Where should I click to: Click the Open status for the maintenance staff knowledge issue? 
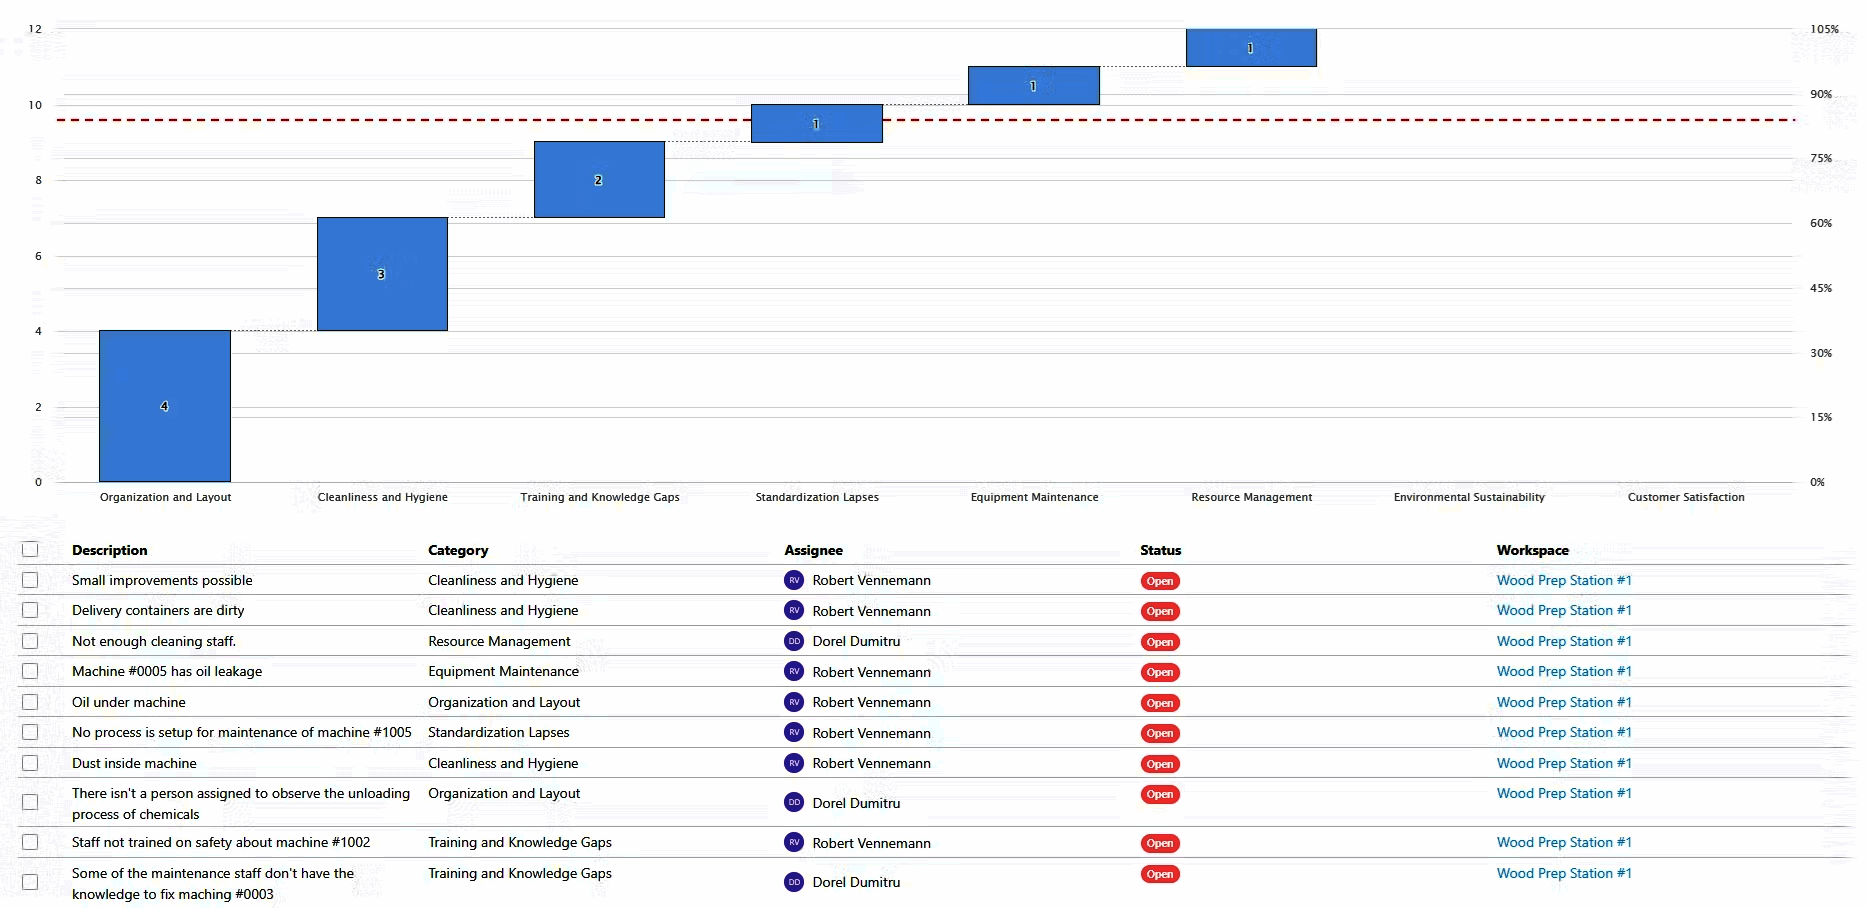point(1160,874)
